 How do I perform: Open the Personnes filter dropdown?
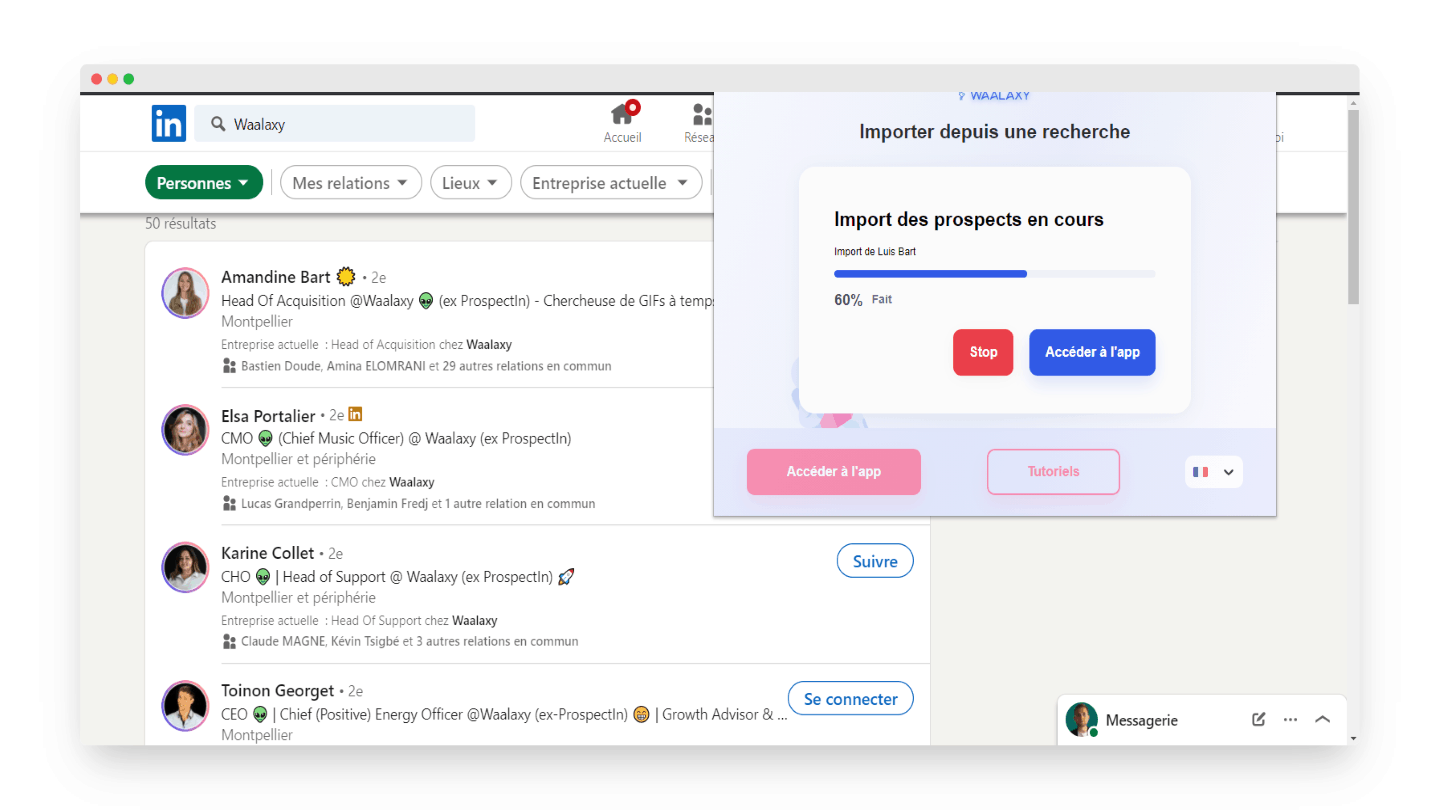point(204,183)
